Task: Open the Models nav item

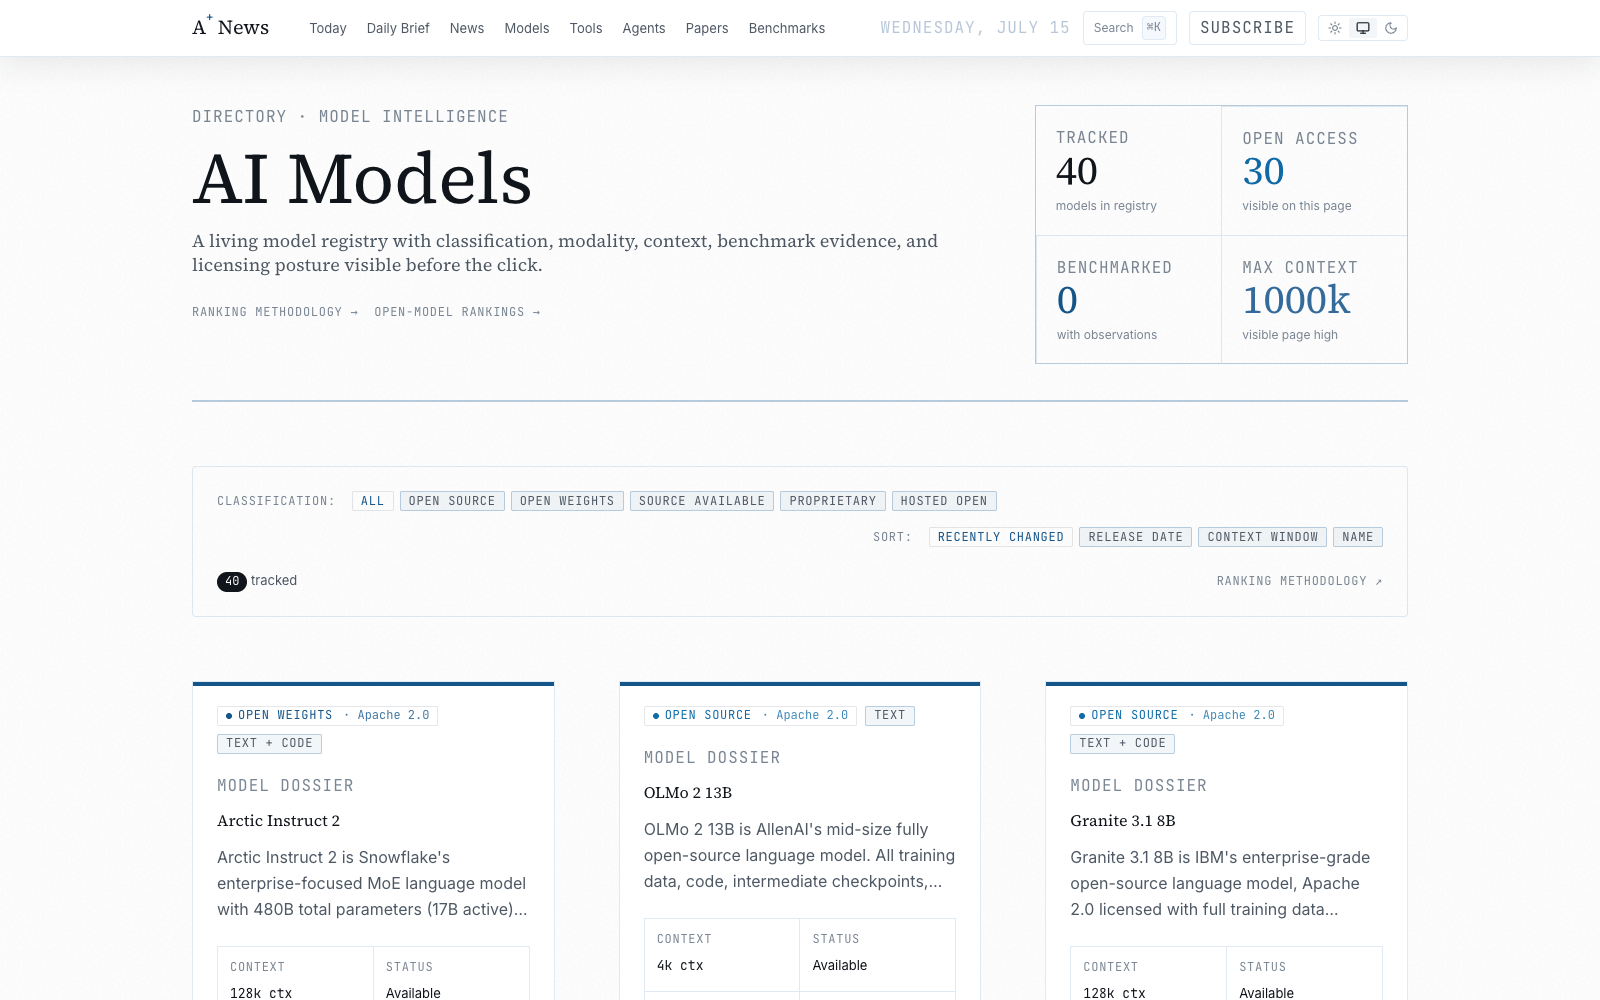Action: [x=527, y=28]
